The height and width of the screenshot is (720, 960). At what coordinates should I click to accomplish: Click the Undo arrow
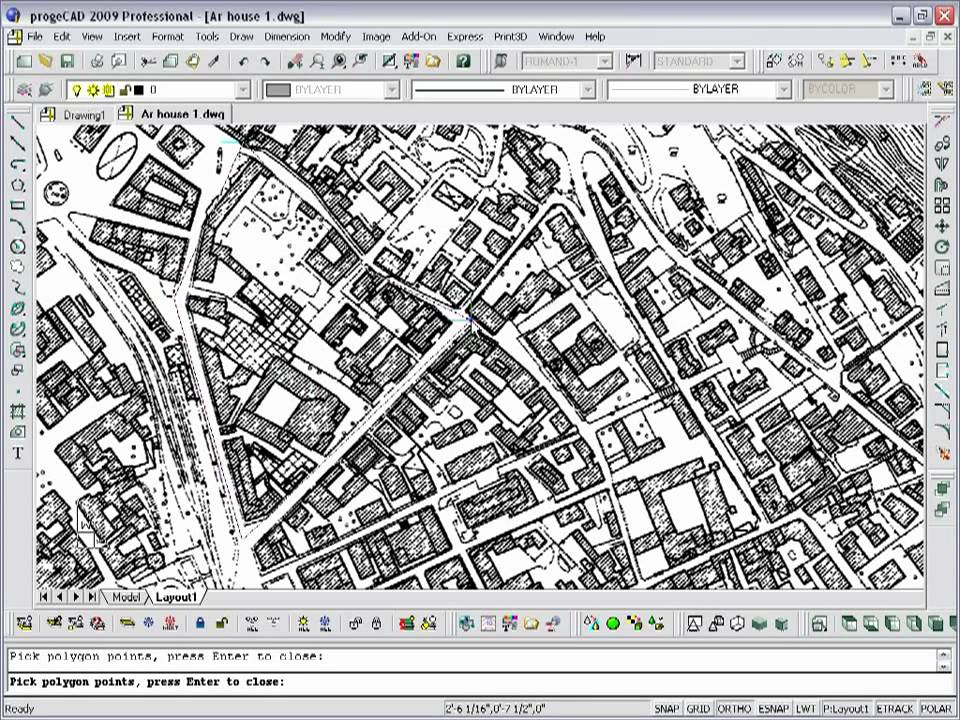(x=244, y=61)
